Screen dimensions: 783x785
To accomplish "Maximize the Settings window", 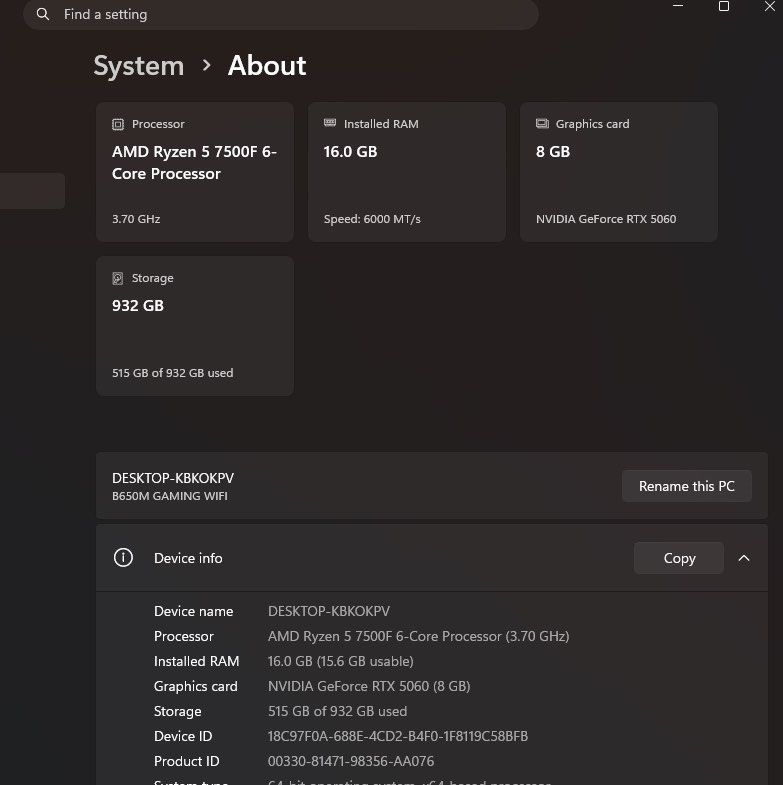I will point(724,6).
